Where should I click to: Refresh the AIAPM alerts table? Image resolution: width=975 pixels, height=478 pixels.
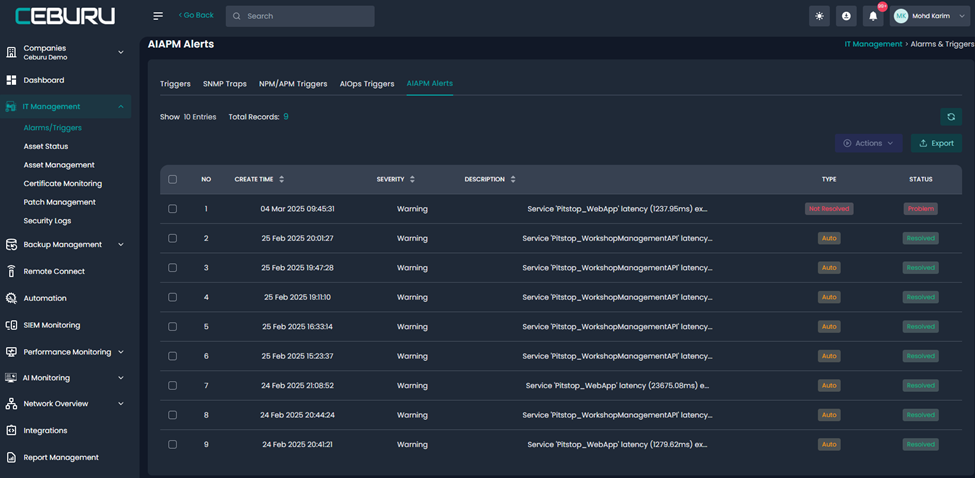pos(951,117)
